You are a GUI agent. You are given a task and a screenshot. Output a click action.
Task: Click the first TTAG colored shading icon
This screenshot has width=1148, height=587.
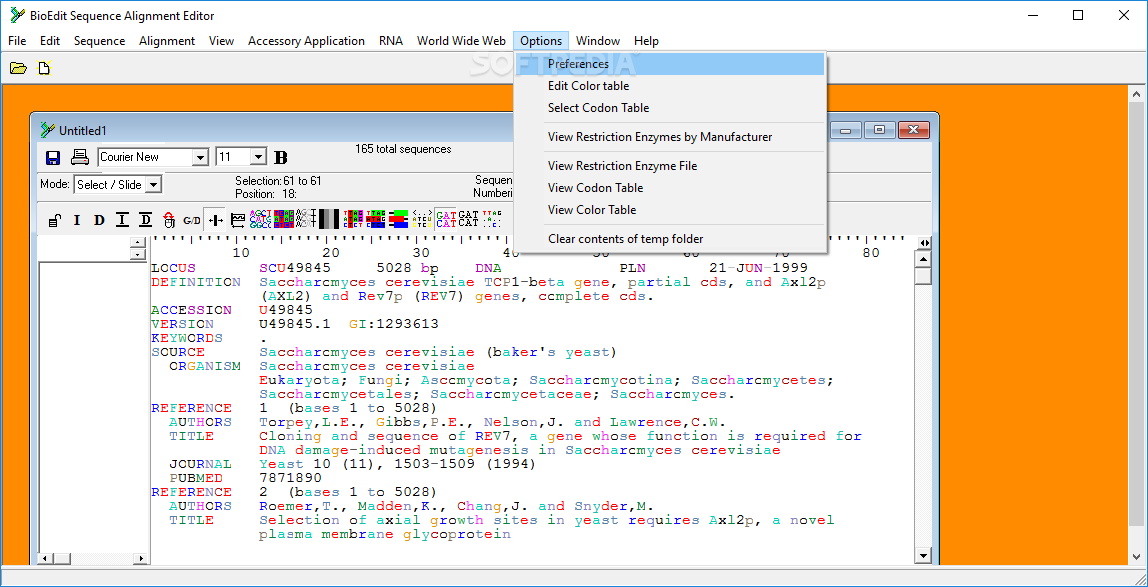point(354,220)
